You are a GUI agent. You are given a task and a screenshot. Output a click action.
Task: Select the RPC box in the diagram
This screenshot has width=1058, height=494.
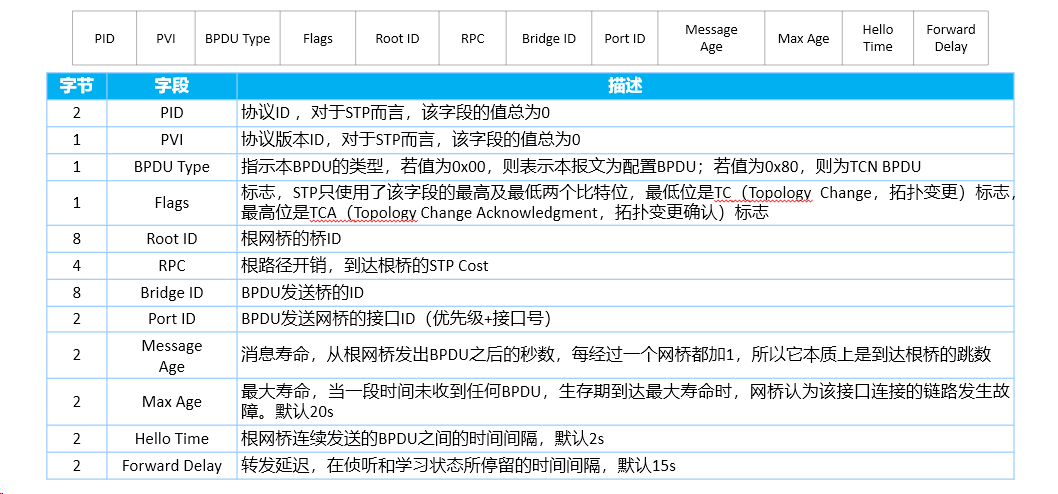(x=472, y=38)
